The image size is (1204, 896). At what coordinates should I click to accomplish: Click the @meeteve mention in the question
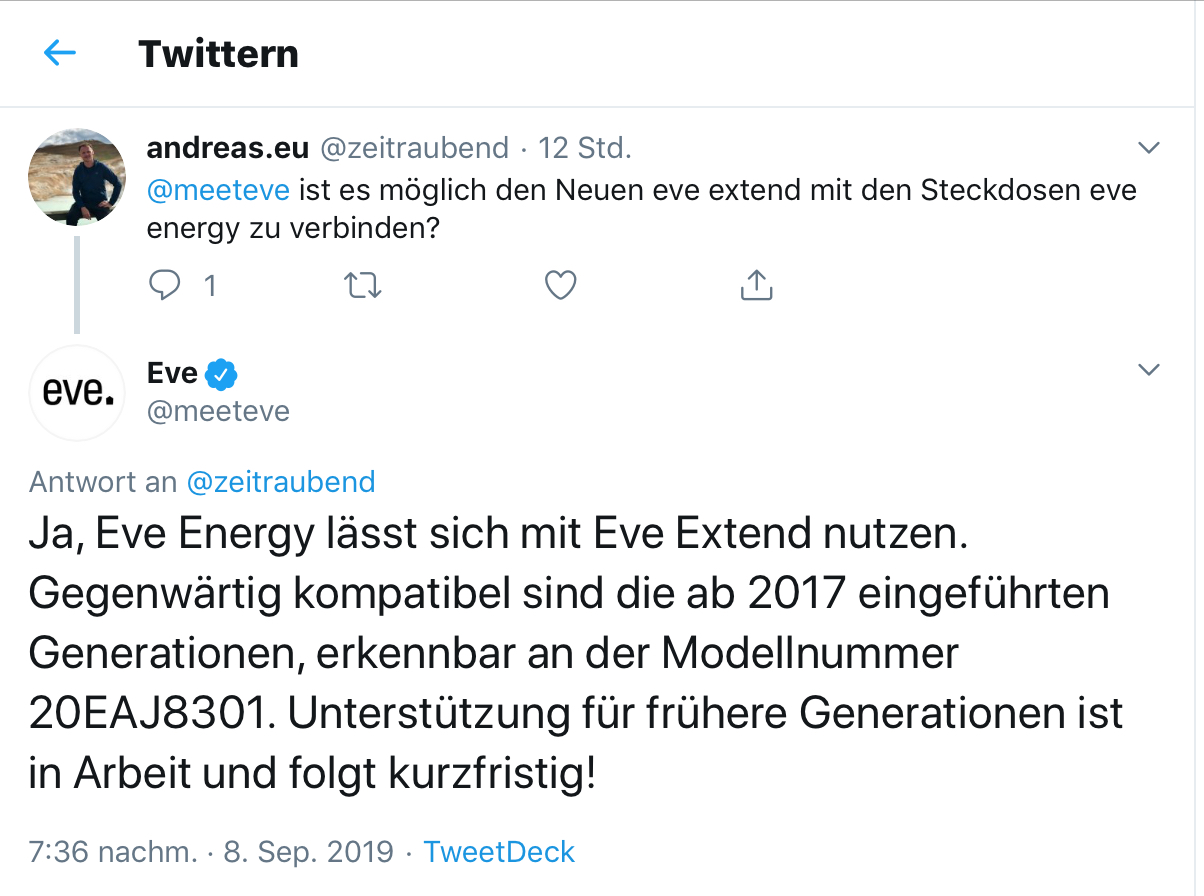pyautogui.click(x=218, y=190)
